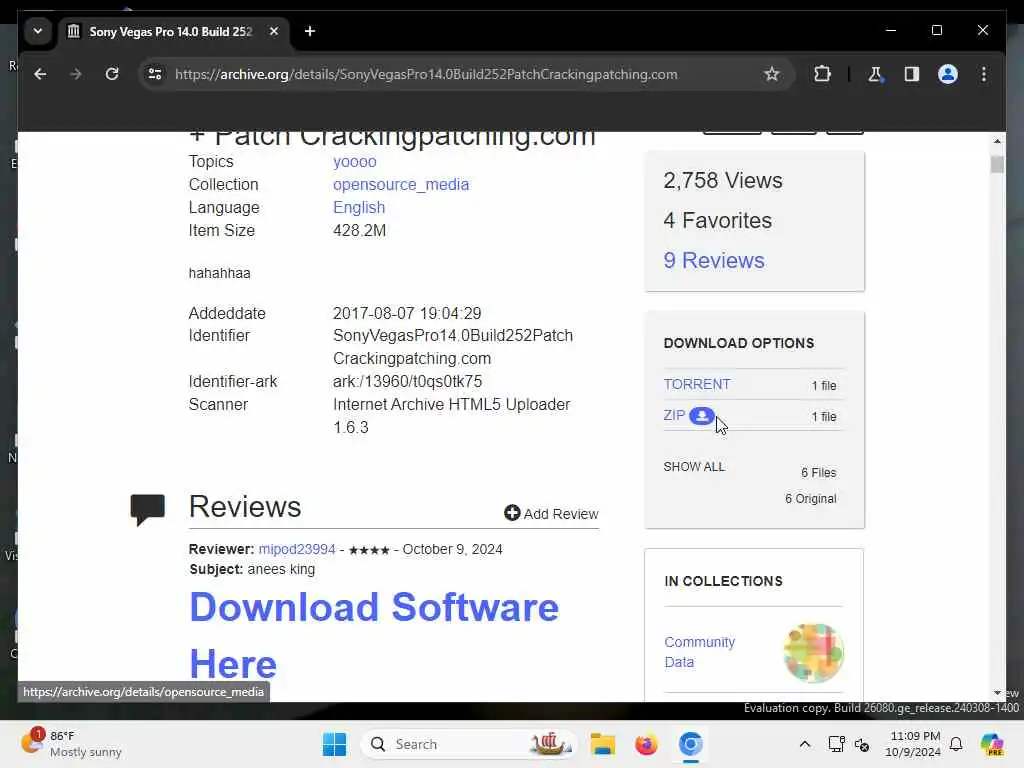This screenshot has width=1024, height=768.
Task: Click the login-required icon beside ZIP
Action: [702, 416]
